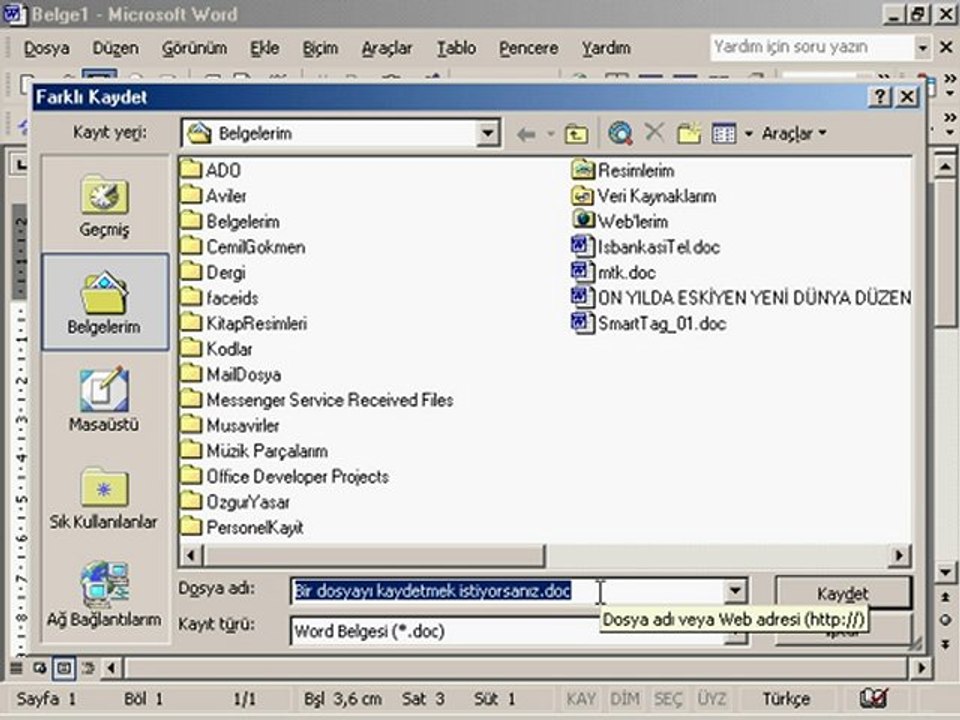Select the Web'lerim folder
This screenshot has width=960, height=720.
click(620, 221)
